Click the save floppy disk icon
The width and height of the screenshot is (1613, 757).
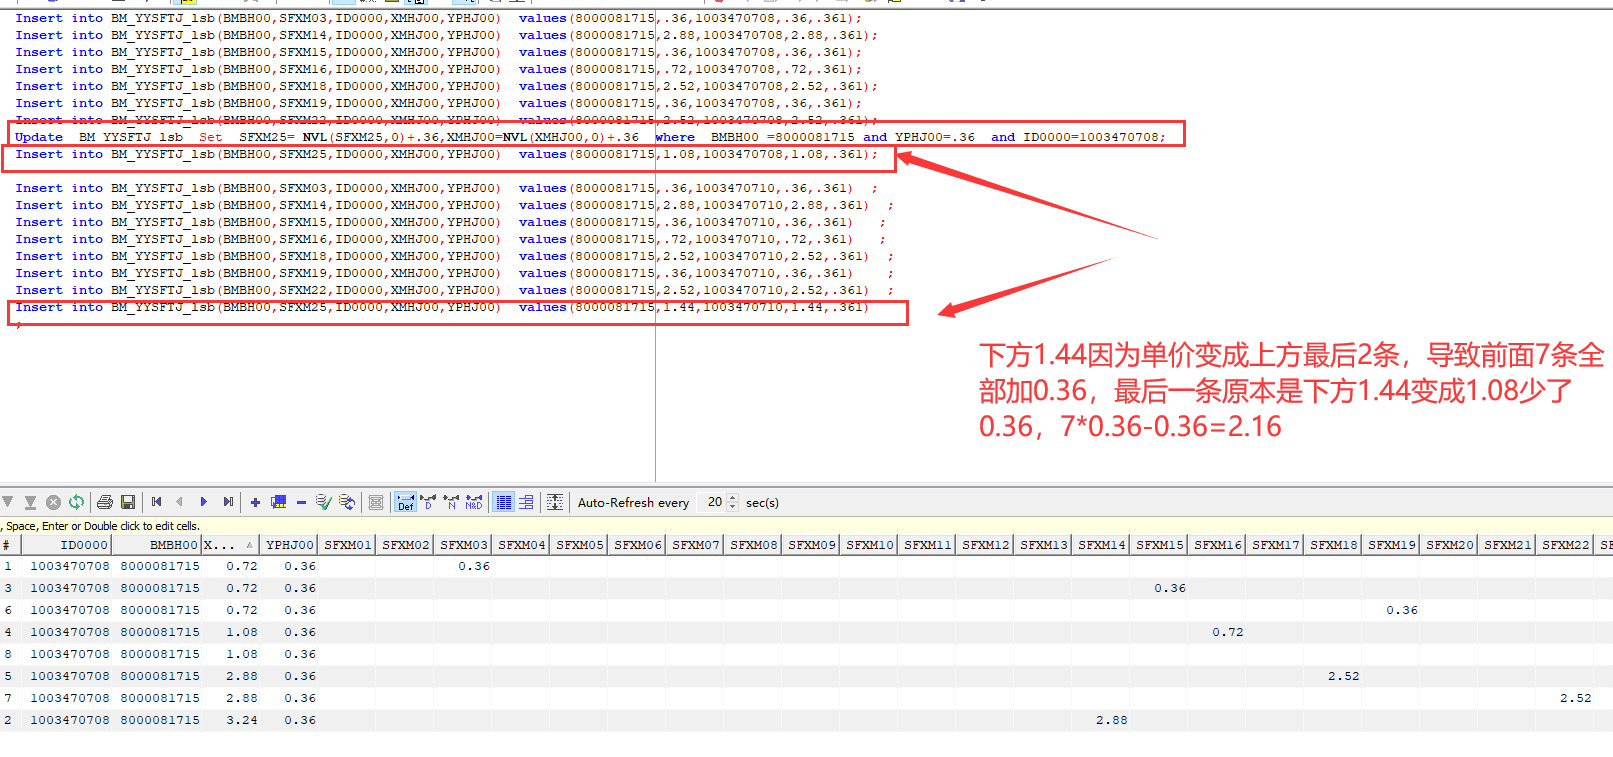[128, 502]
